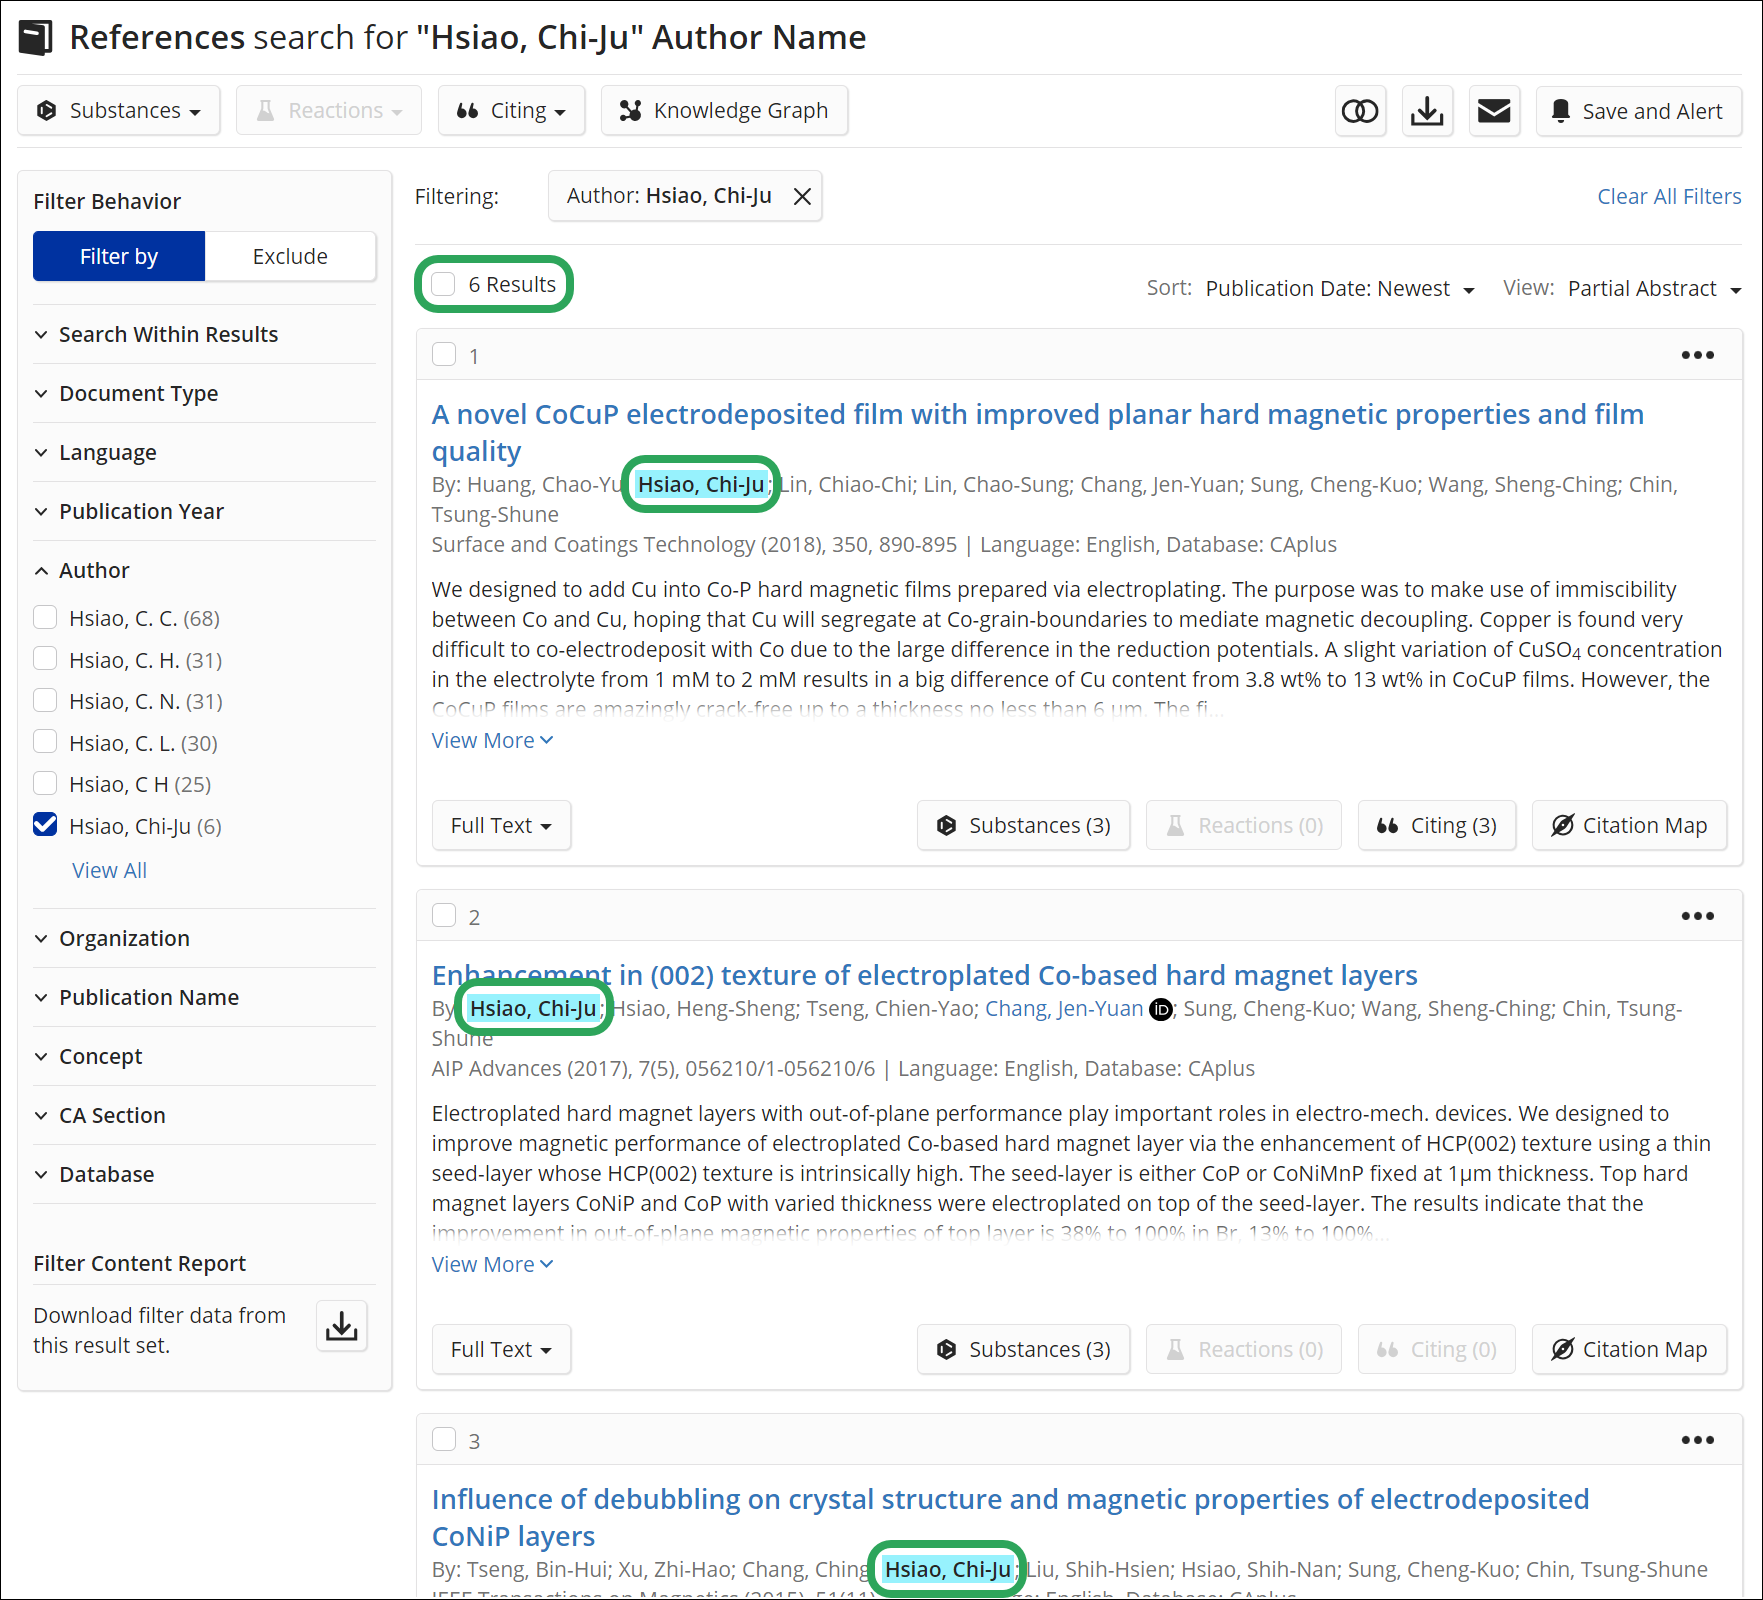The height and width of the screenshot is (1600, 1763).
Task: Open more options menu for result 3
Action: coord(1697,1440)
